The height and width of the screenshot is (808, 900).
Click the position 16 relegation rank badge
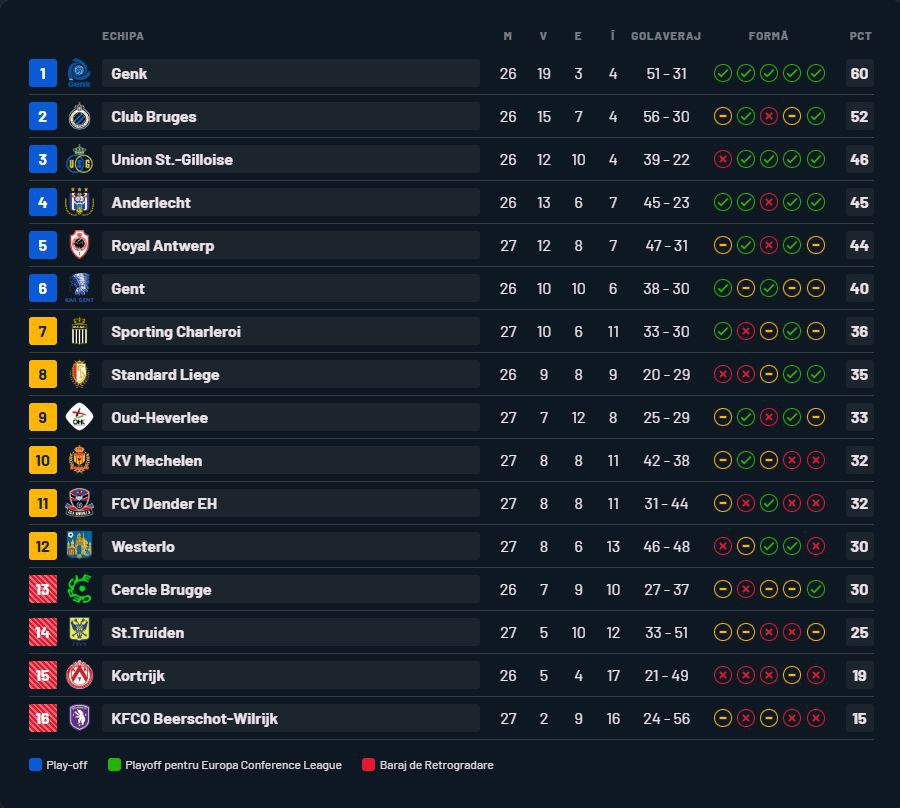43,718
